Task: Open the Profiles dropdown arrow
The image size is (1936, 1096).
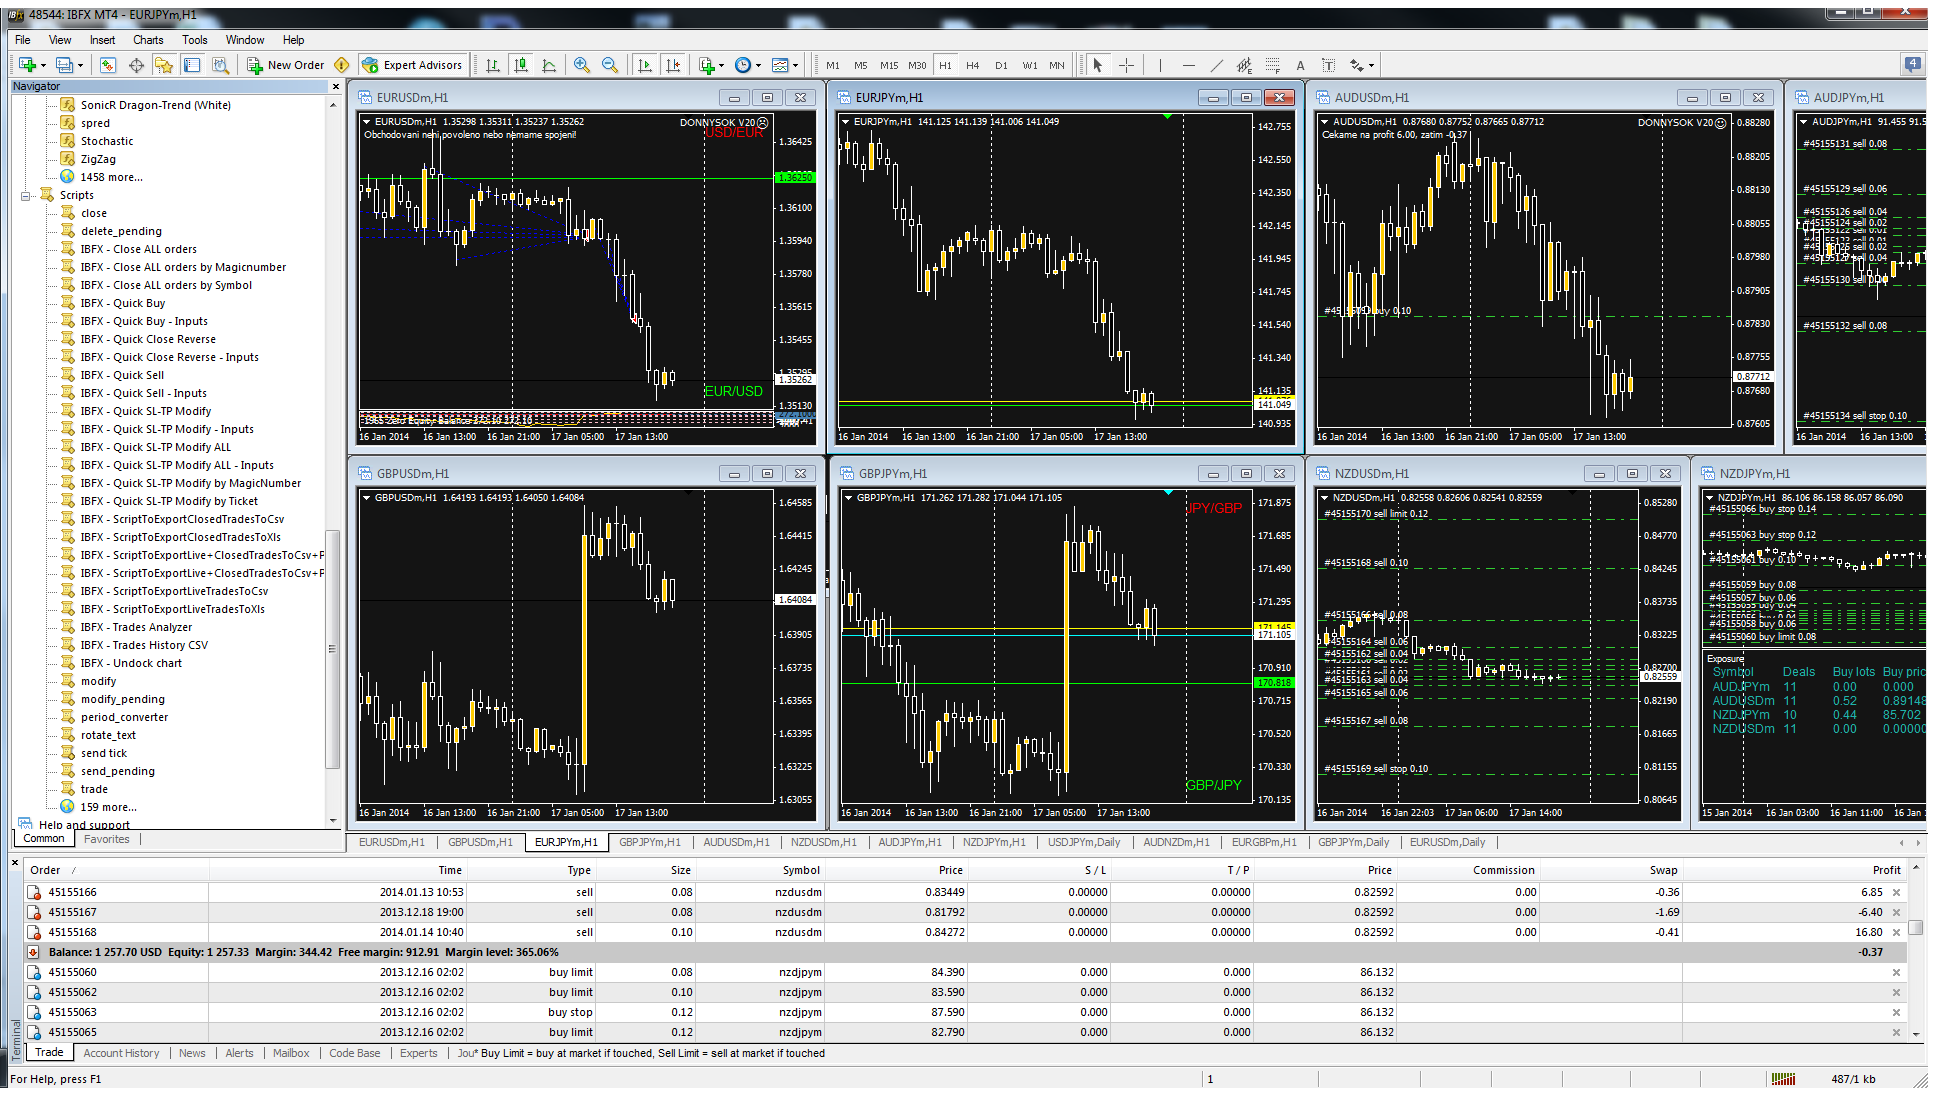Action: [80, 66]
